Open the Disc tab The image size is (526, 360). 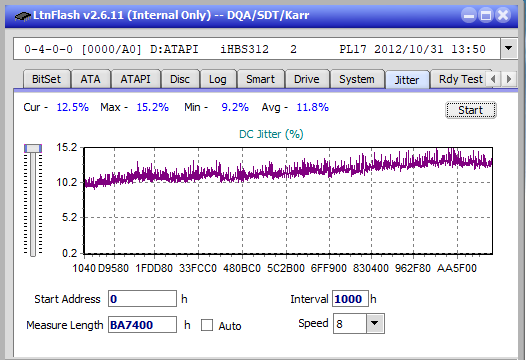[180, 80]
